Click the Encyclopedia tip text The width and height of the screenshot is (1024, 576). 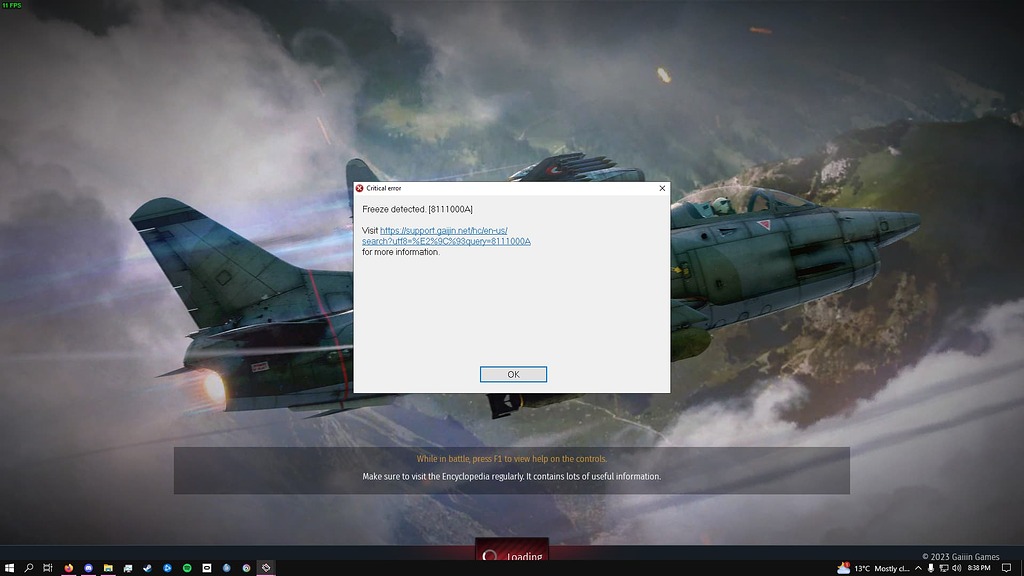click(x=512, y=476)
